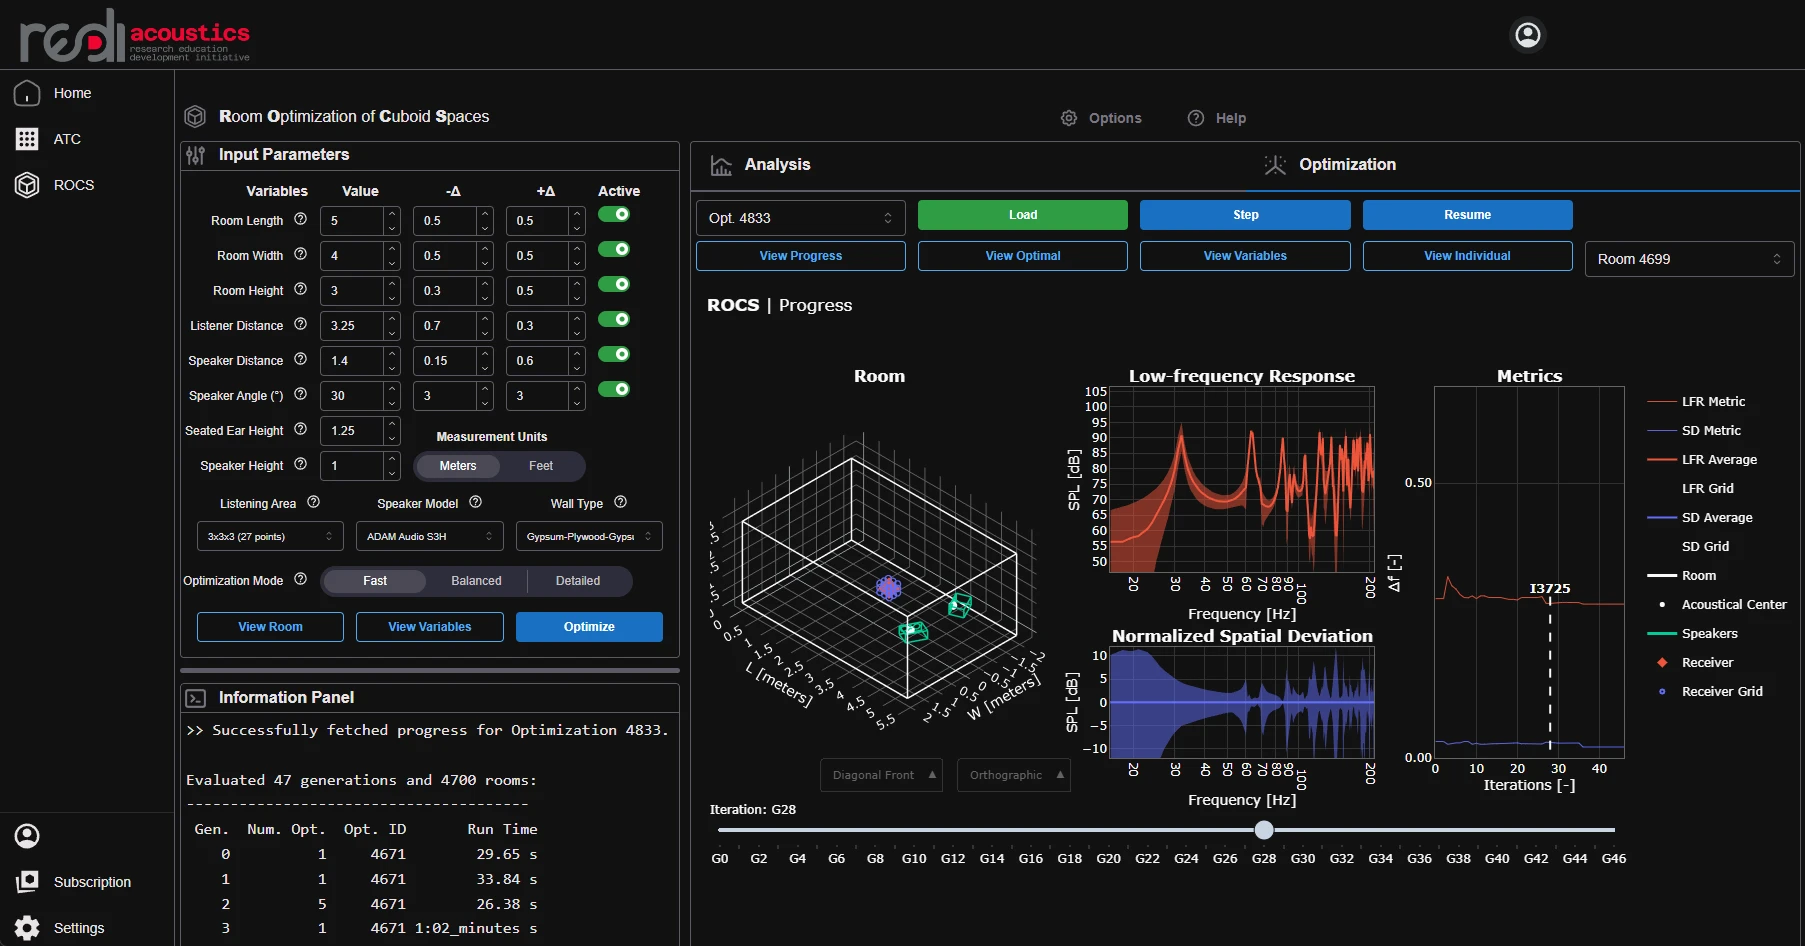Expand the Listening Area dropdown
Screen dimensions: 1805x946
(270, 537)
